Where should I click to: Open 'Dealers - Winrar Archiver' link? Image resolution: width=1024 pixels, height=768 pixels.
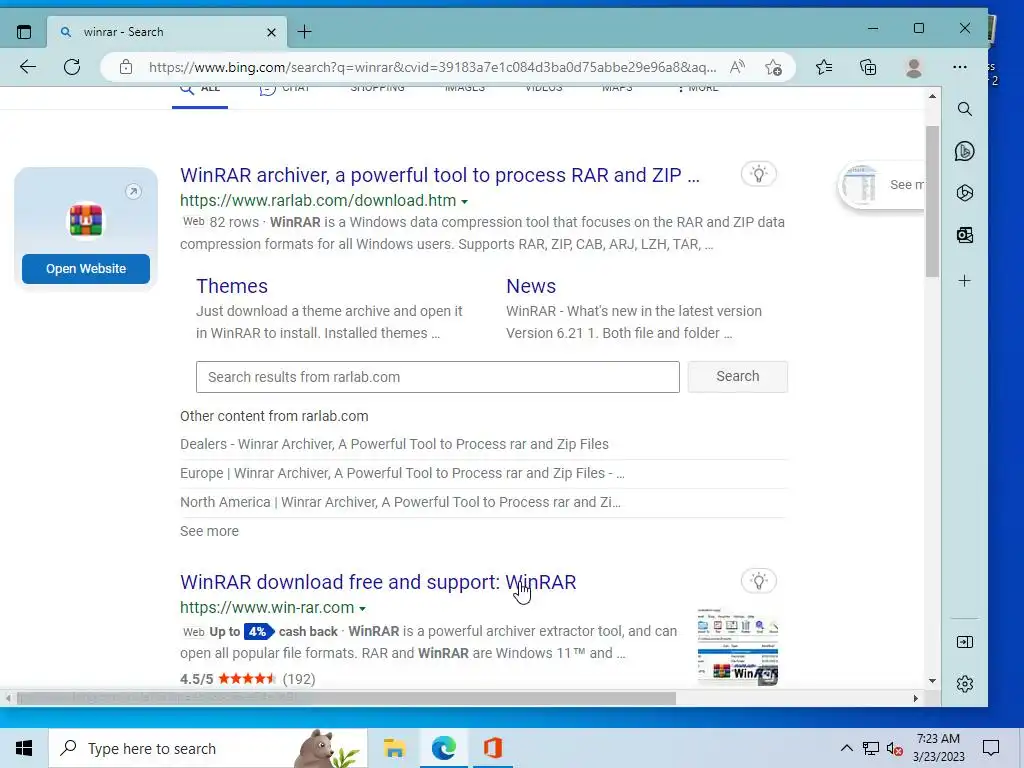[394, 444]
